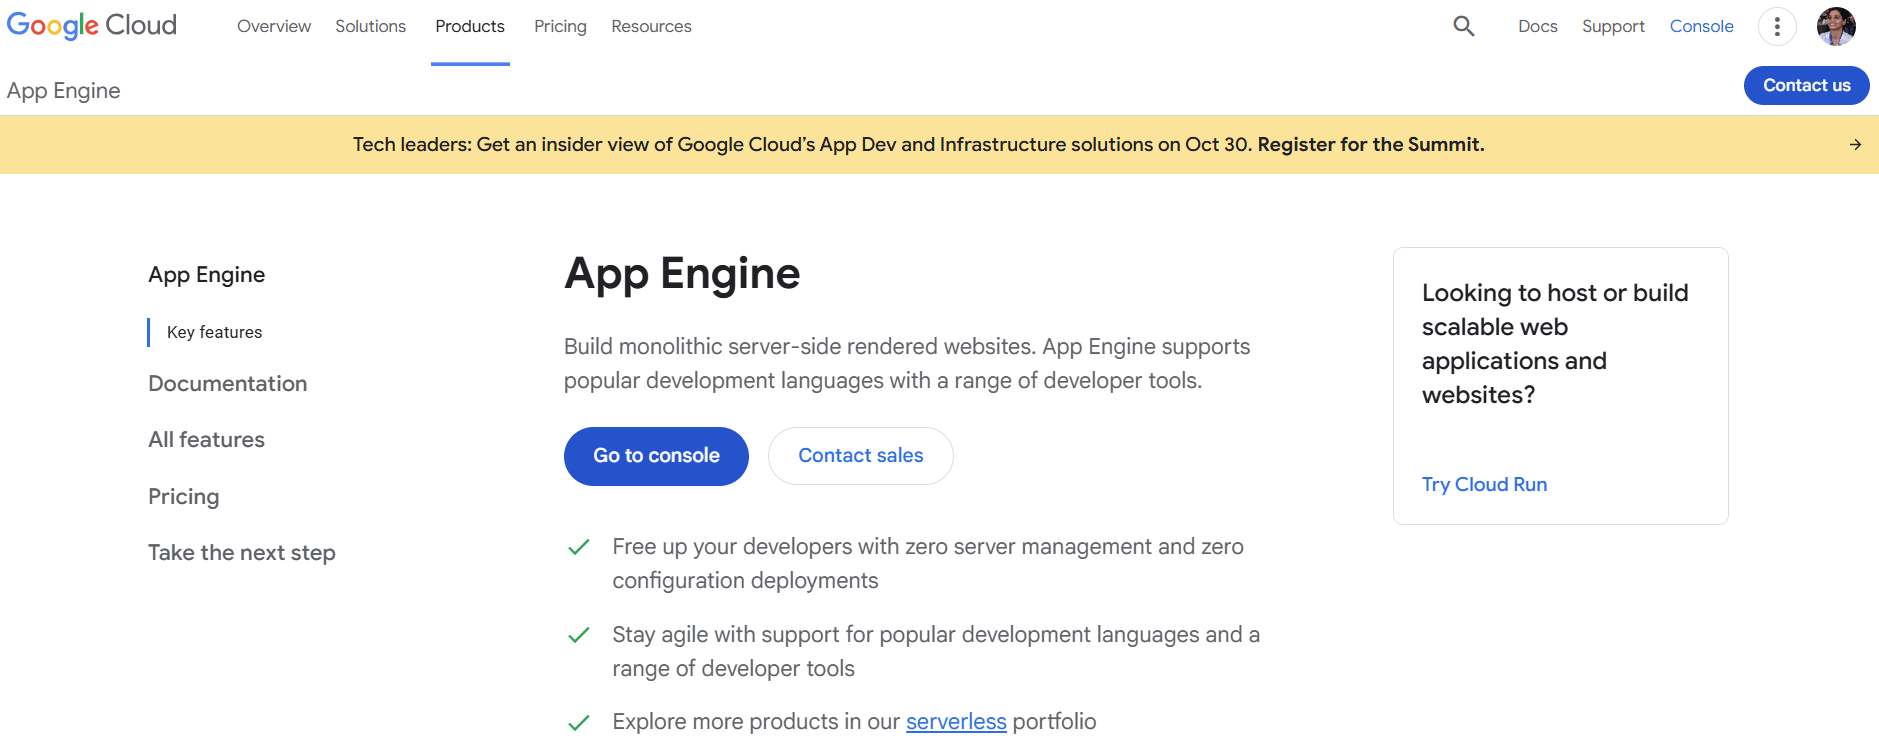Open the Resources menu
This screenshot has width=1879, height=752.
(x=651, y=26)
